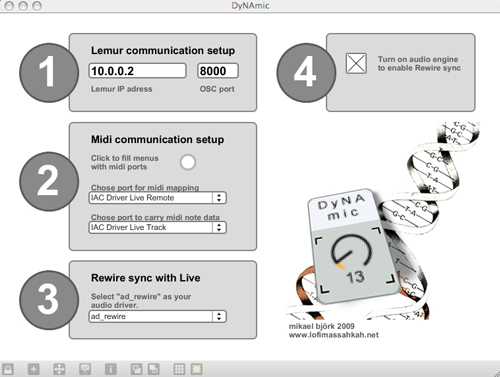Click 'Chose port to carry midi note data'

click(x=155, y=217)
